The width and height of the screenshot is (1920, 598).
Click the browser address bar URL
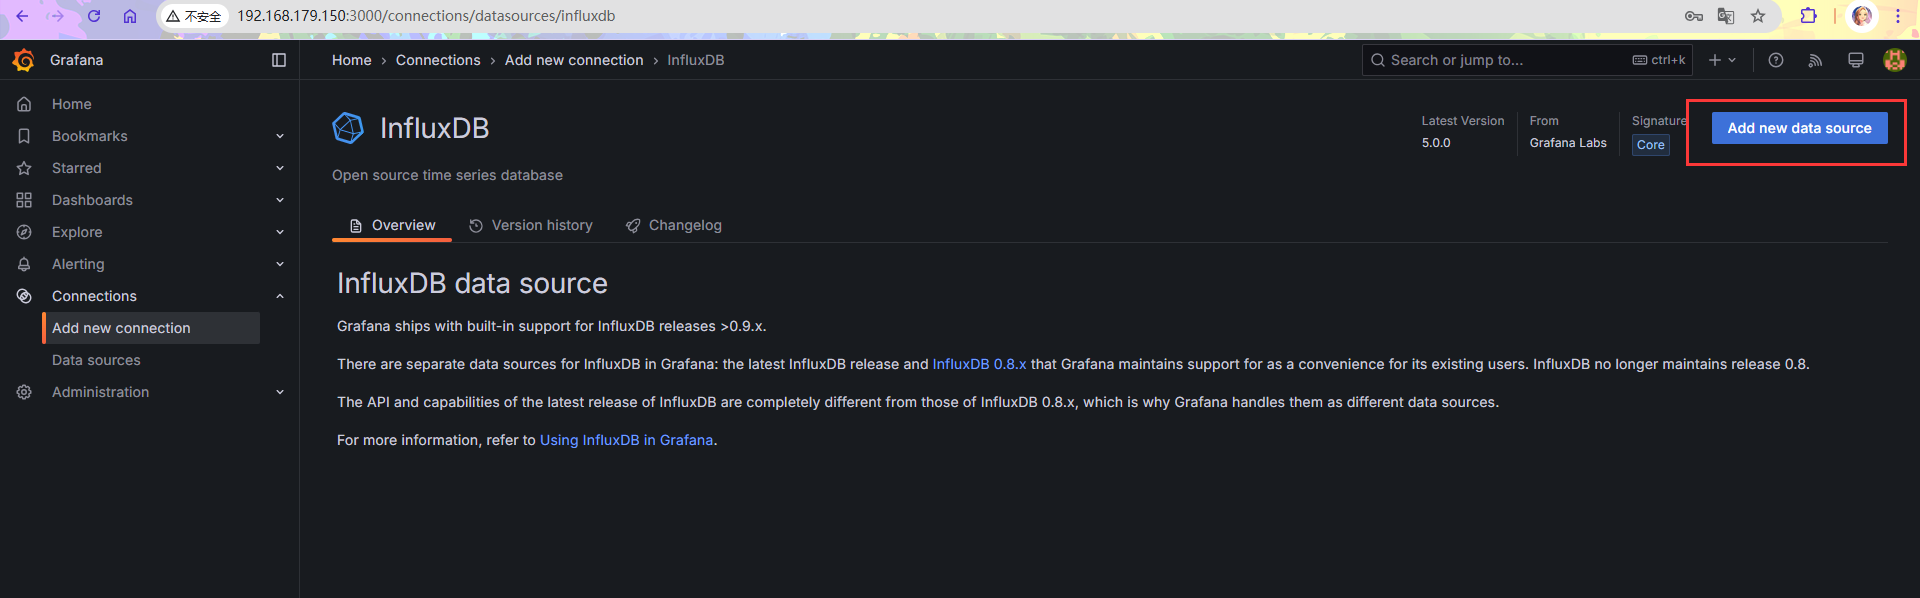coord(426,16)
